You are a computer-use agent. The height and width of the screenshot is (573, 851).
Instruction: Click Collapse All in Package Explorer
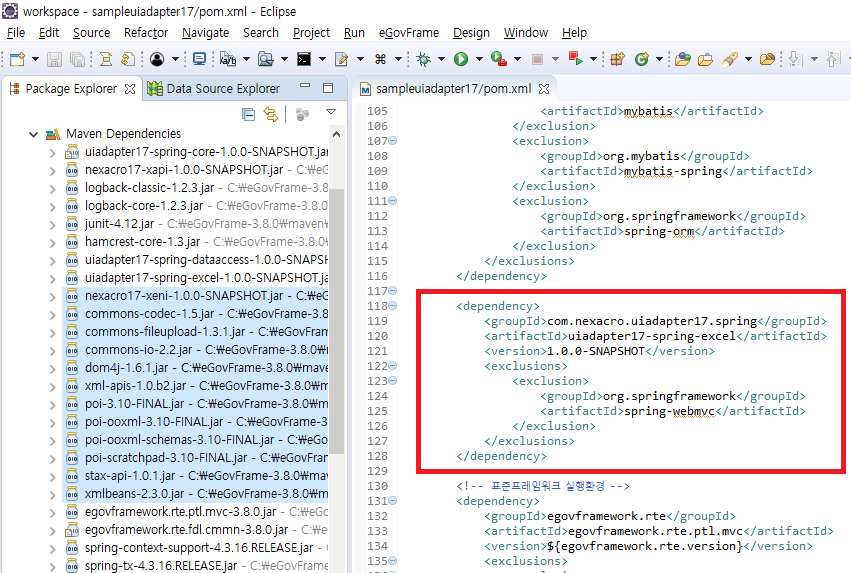[x=249, y=115]
